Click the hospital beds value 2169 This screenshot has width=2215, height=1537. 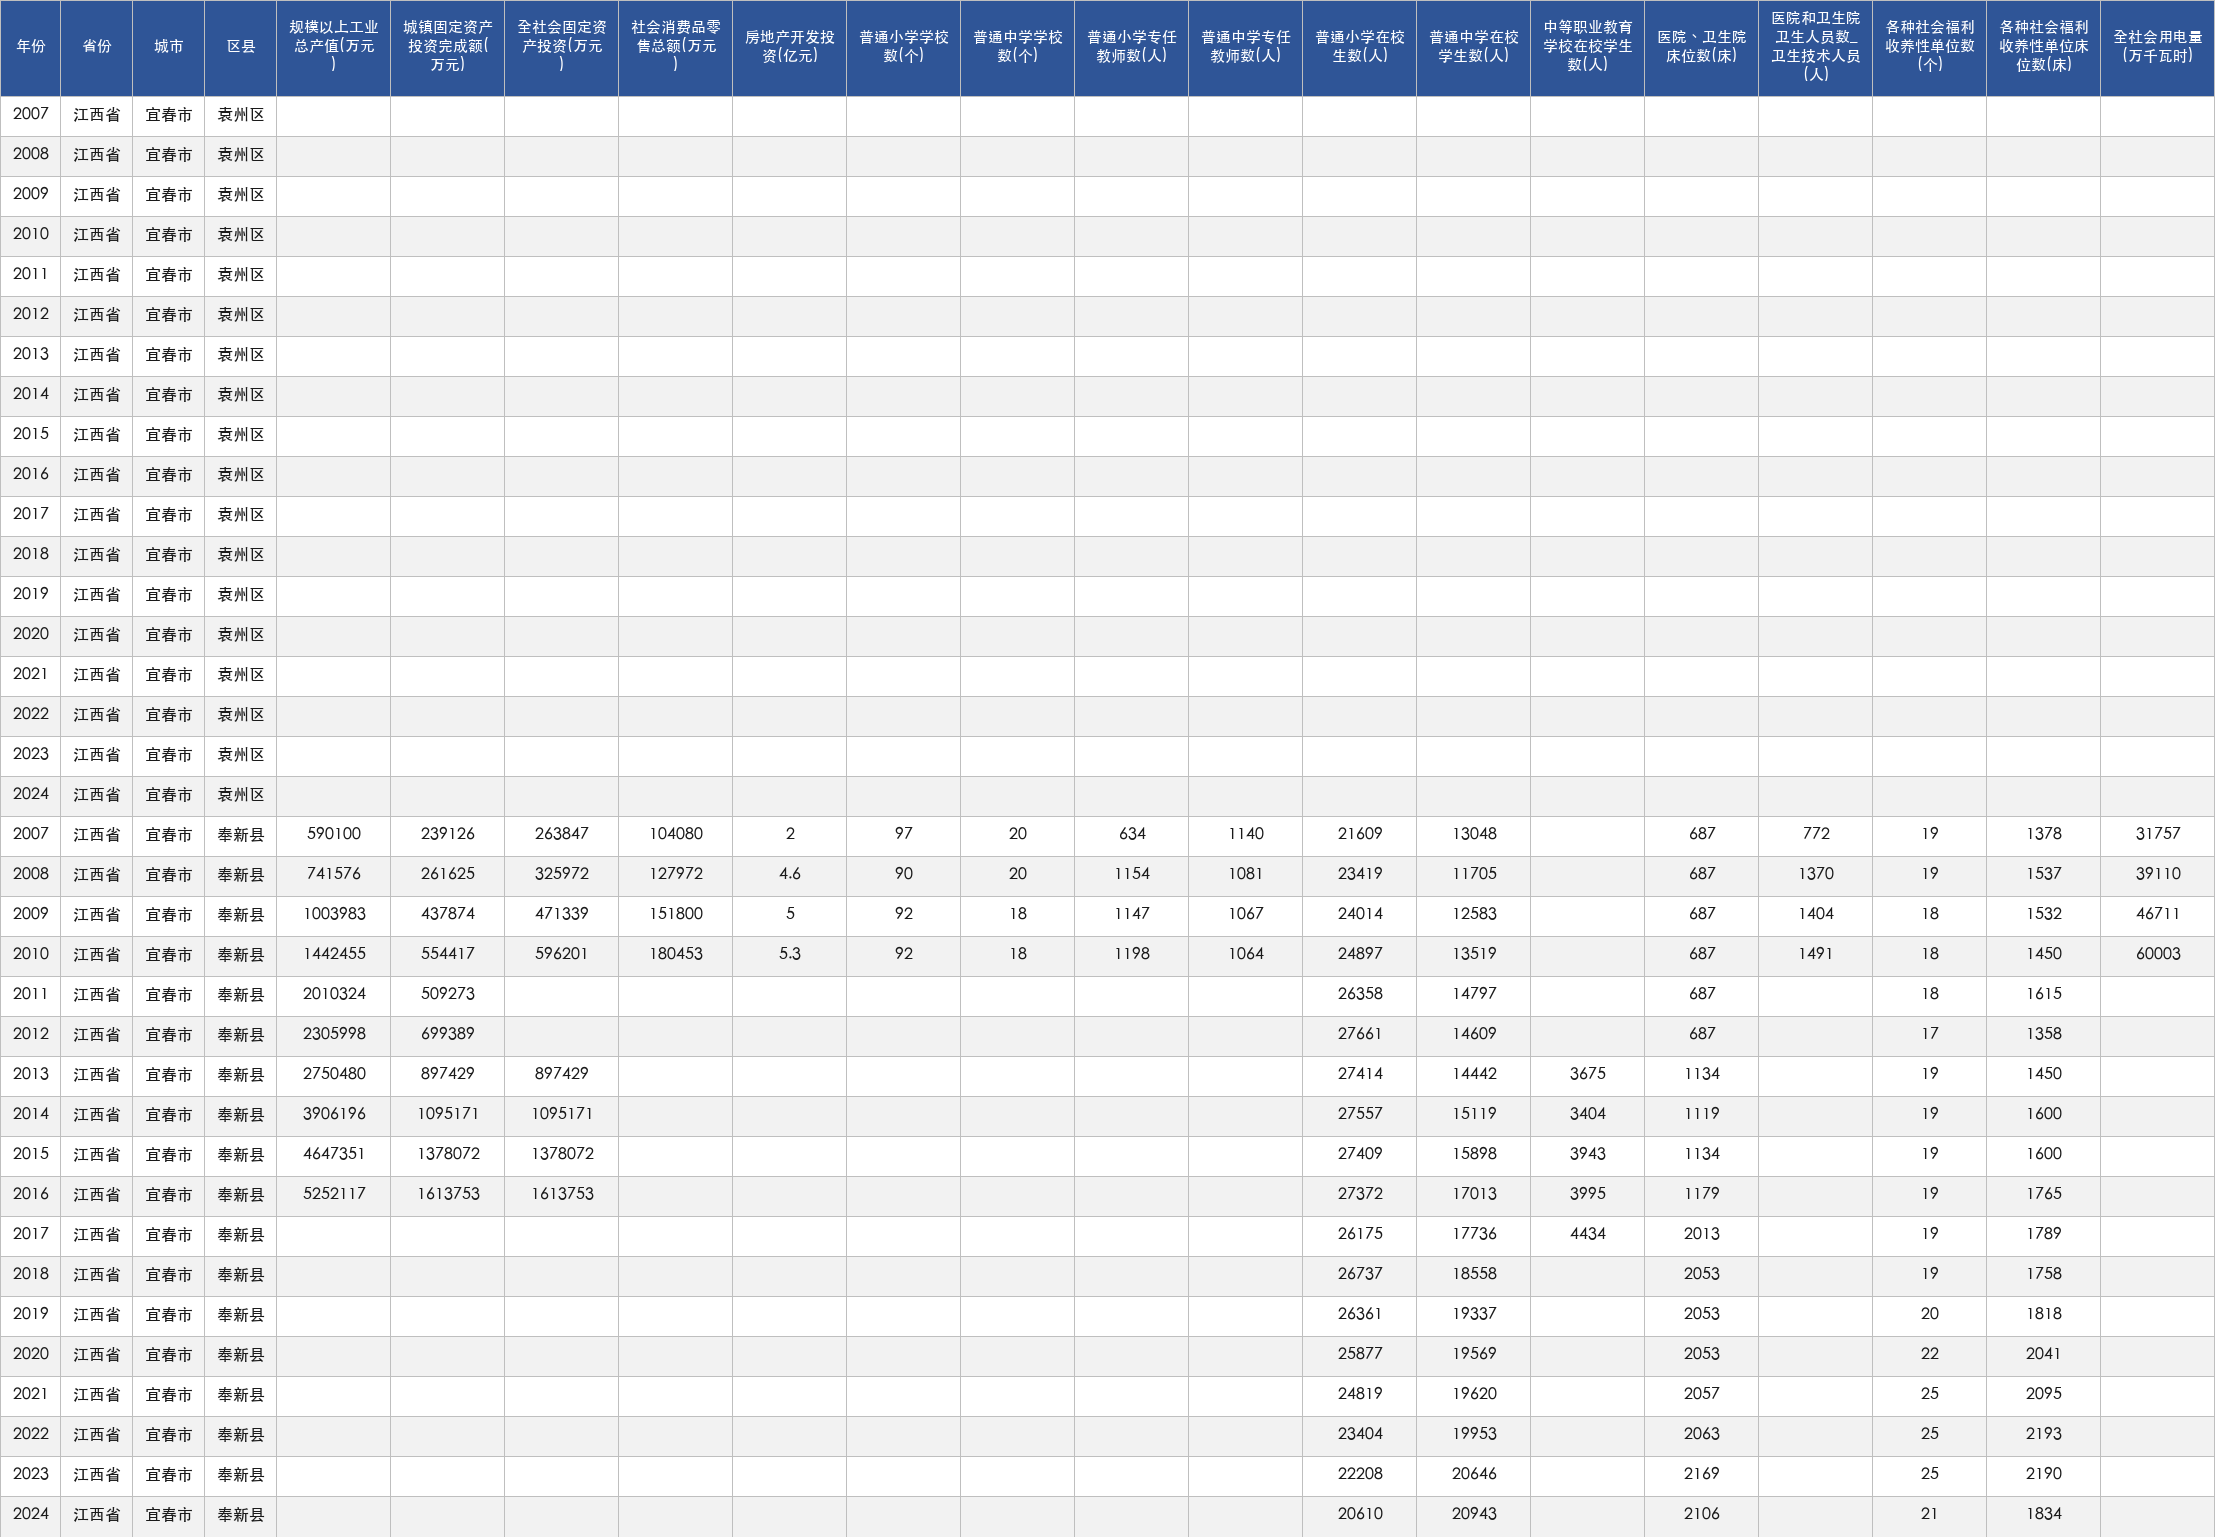tap(1702, 1474)
